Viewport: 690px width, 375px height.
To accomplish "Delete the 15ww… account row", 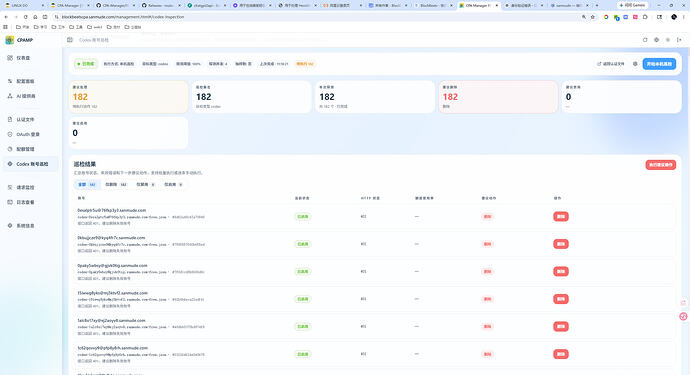I will [x=561, y=299].
